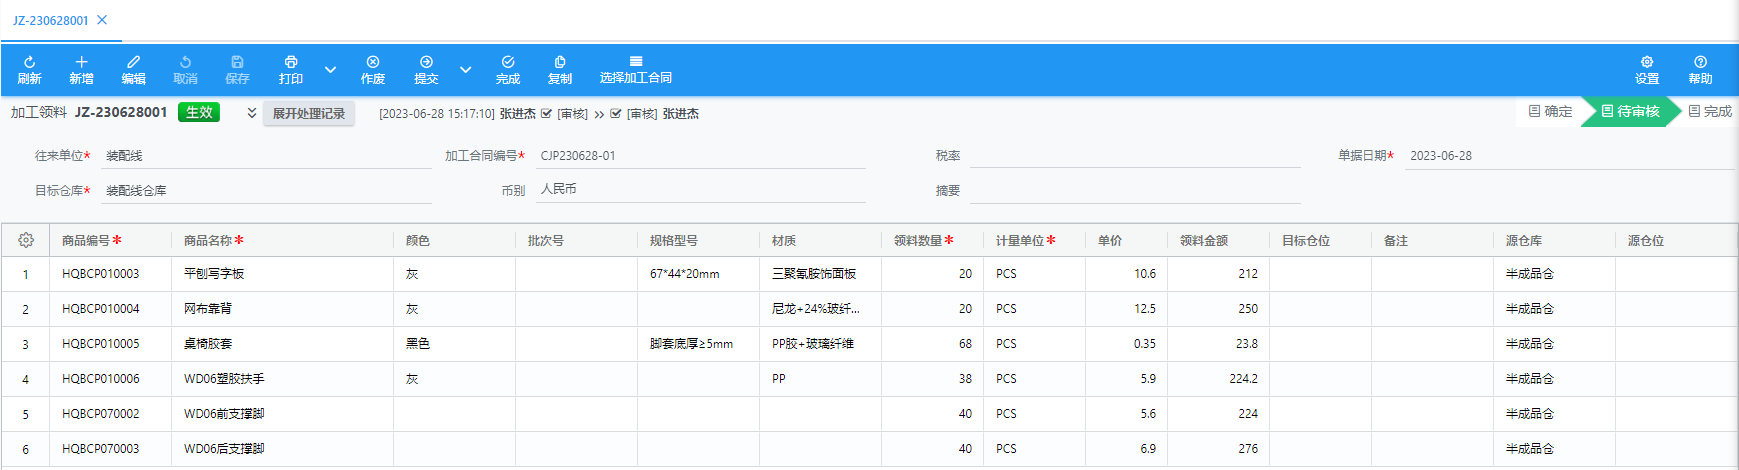This screenshot has height=470, width=1739.
Task: Click spec cell 67*44*20mm
Action: point(698,274)
